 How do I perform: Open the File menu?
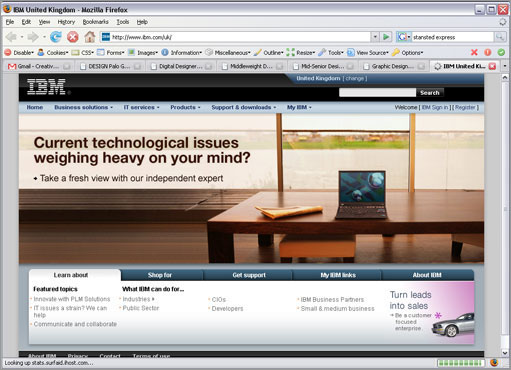10,22
